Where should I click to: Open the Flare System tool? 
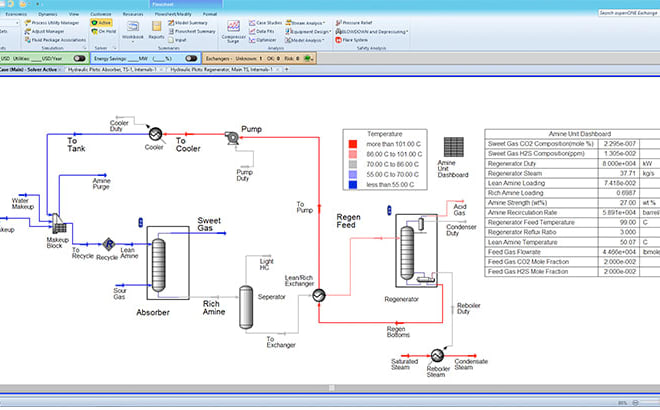coord(351,40)
